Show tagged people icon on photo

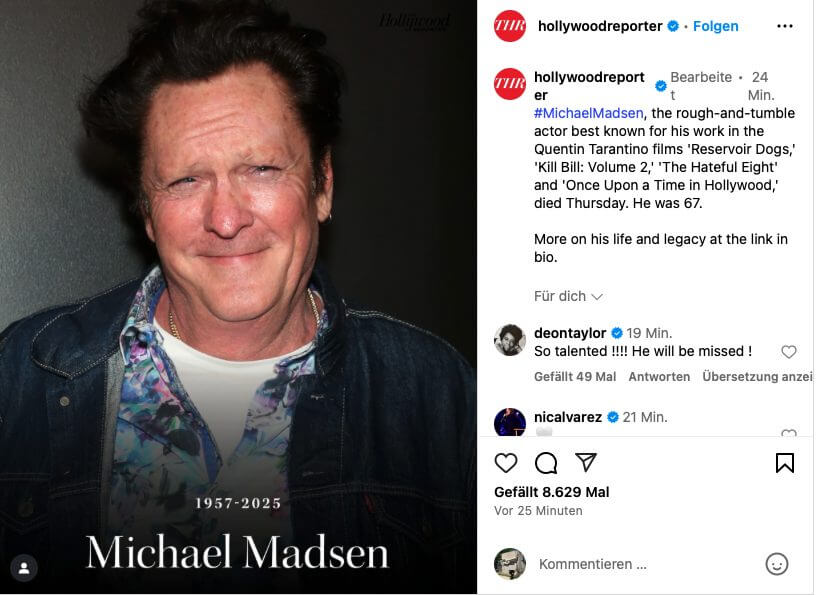[24, 568]
